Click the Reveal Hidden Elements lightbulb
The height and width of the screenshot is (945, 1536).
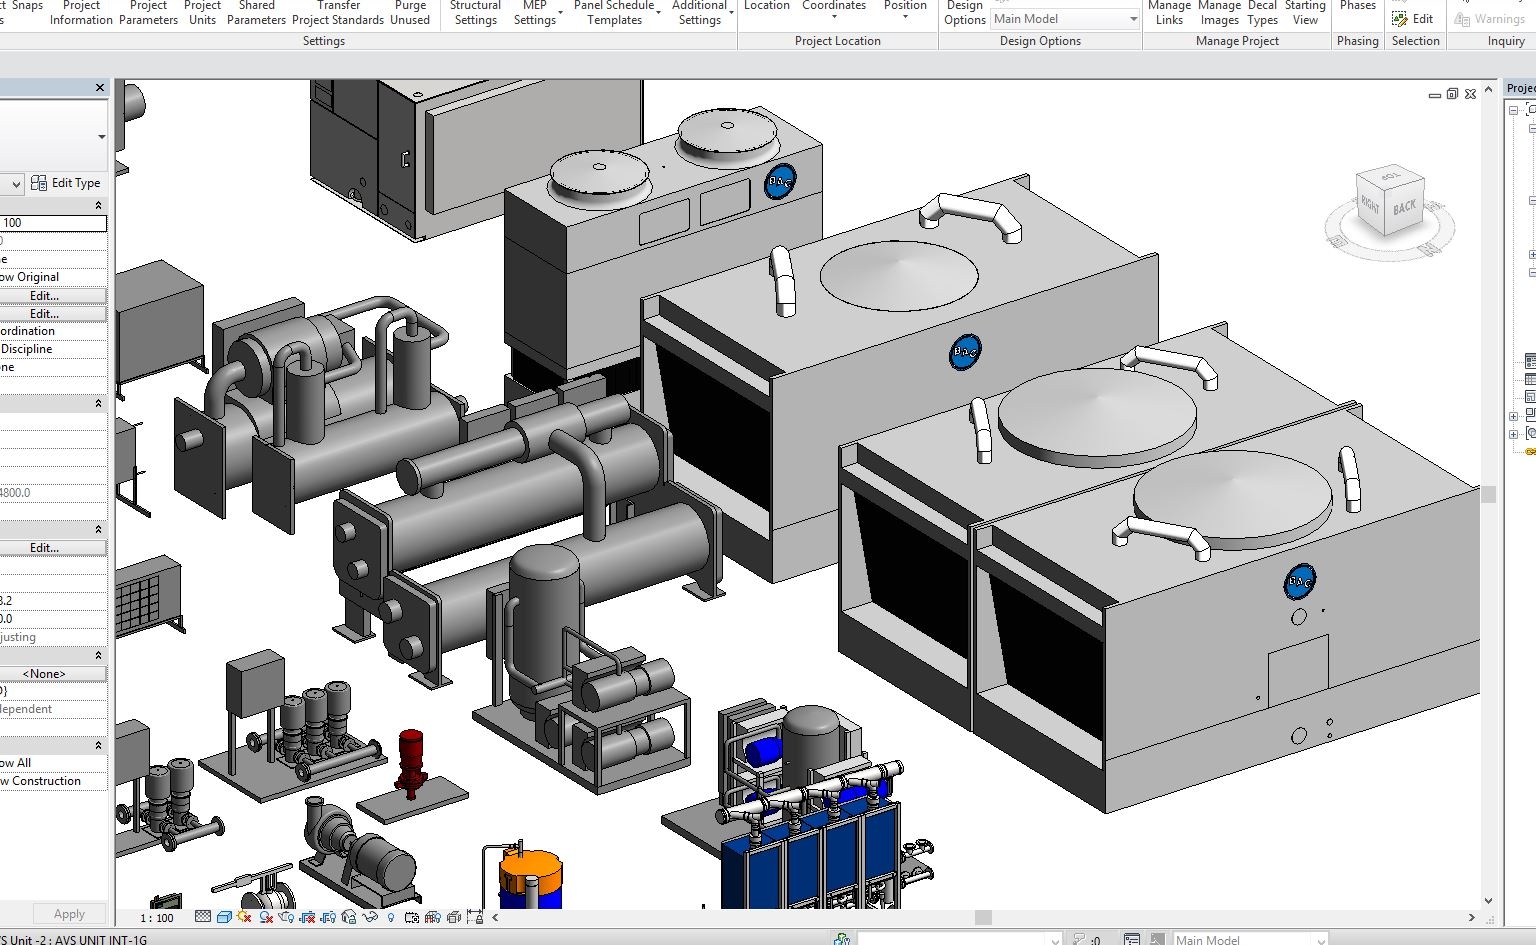coord(391,917)
